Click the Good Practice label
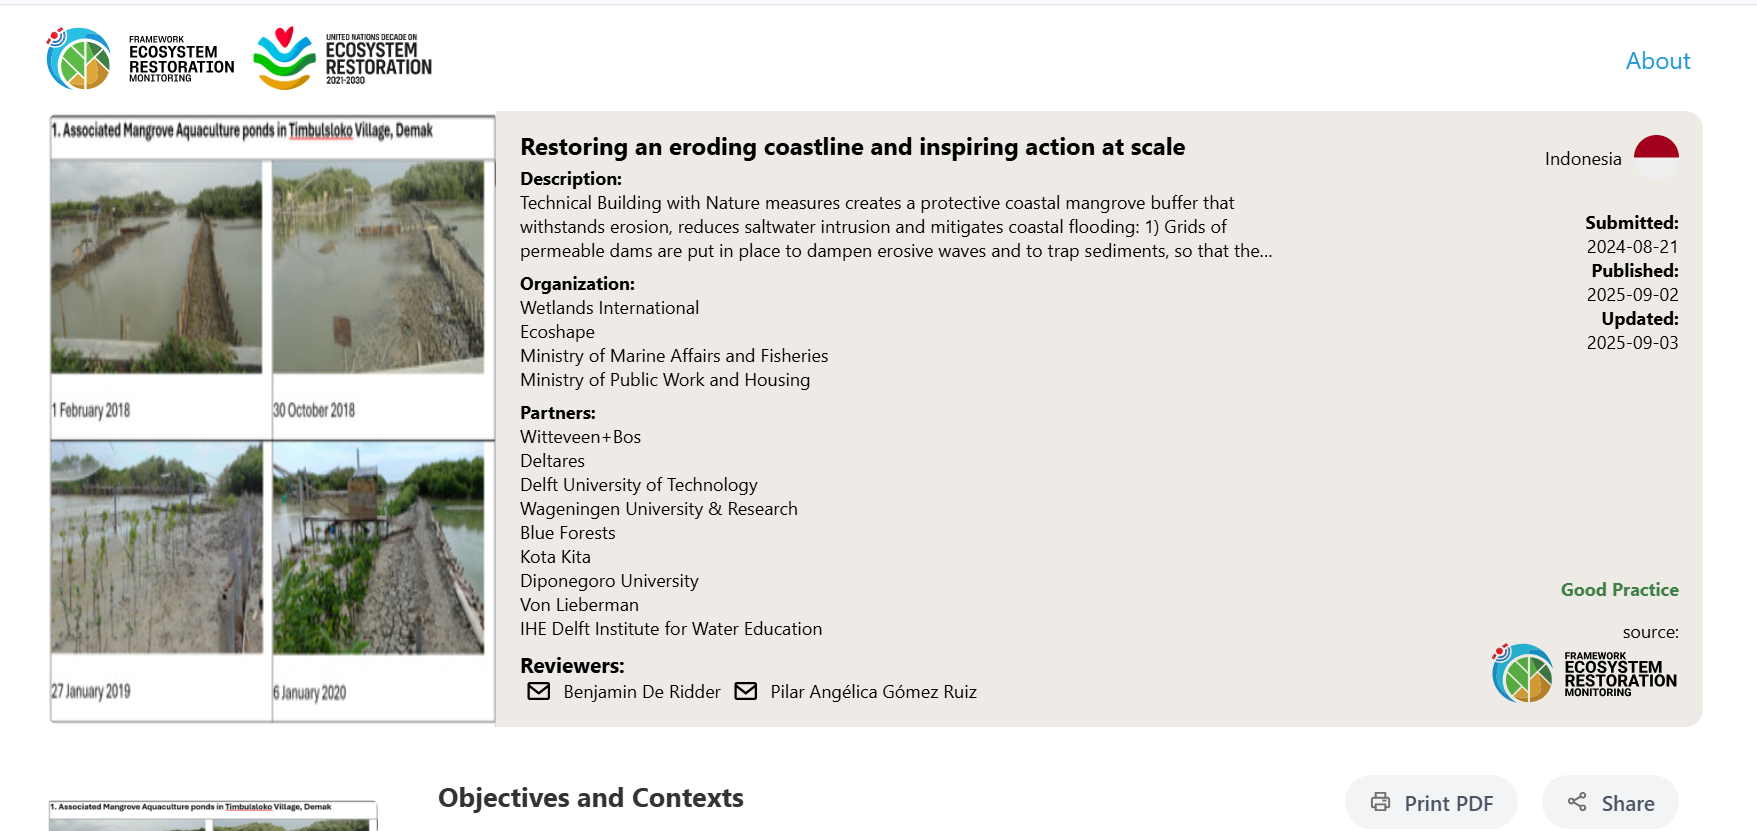The height and width of the screenshot is (831, 1757). click(x=1619, y=590)
